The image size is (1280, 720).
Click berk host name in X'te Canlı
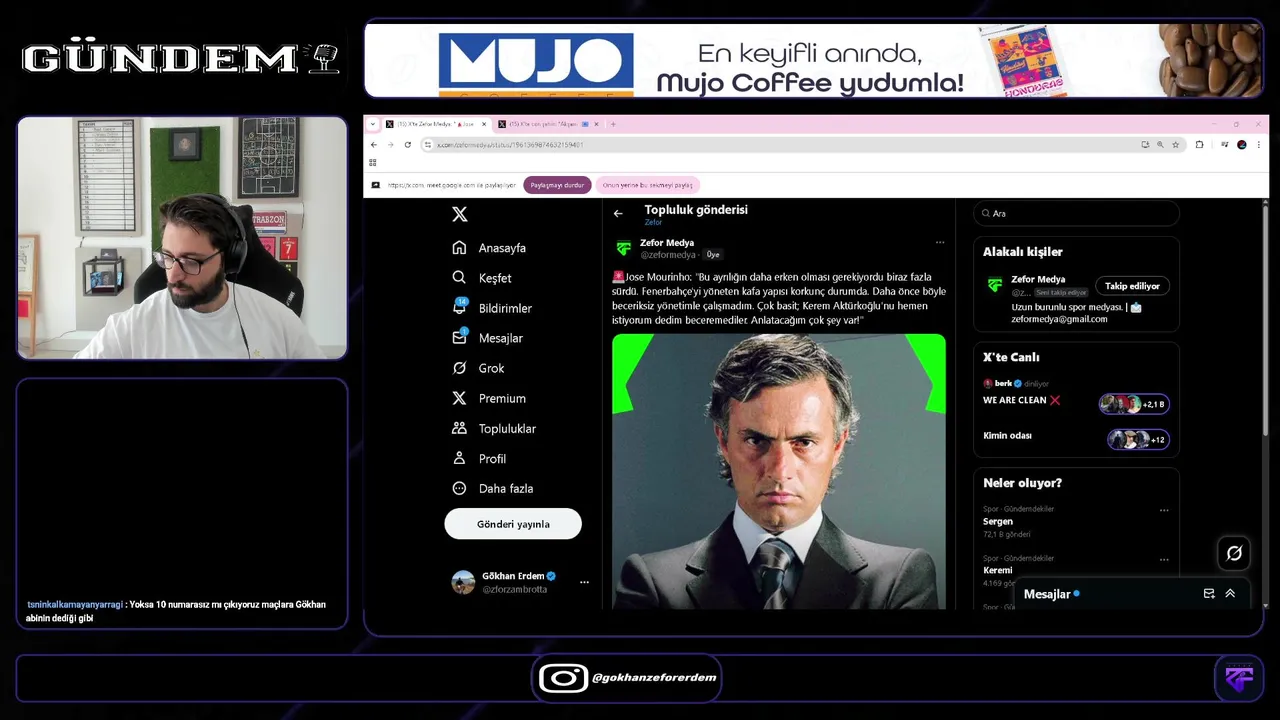(x=1002, y=383)
